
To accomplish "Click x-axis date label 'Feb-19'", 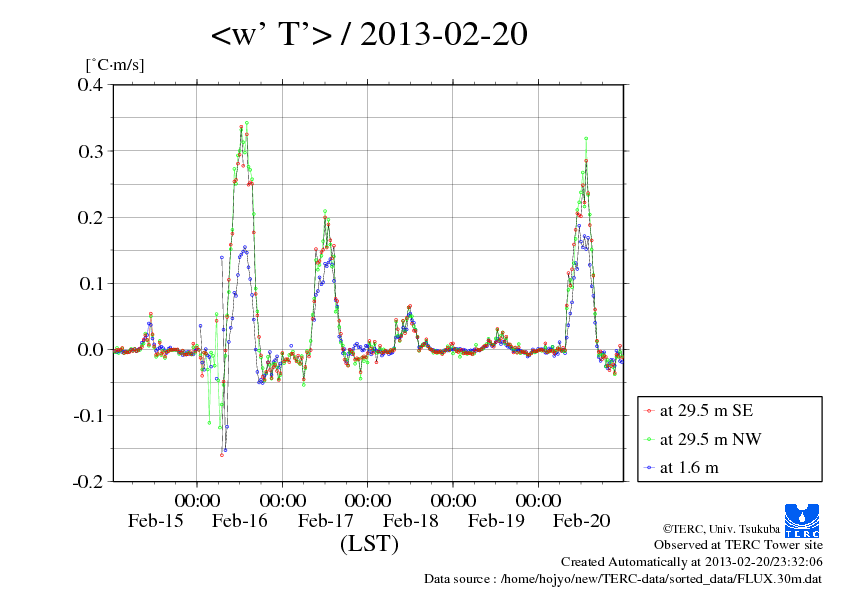I will (x=496, y=520).
